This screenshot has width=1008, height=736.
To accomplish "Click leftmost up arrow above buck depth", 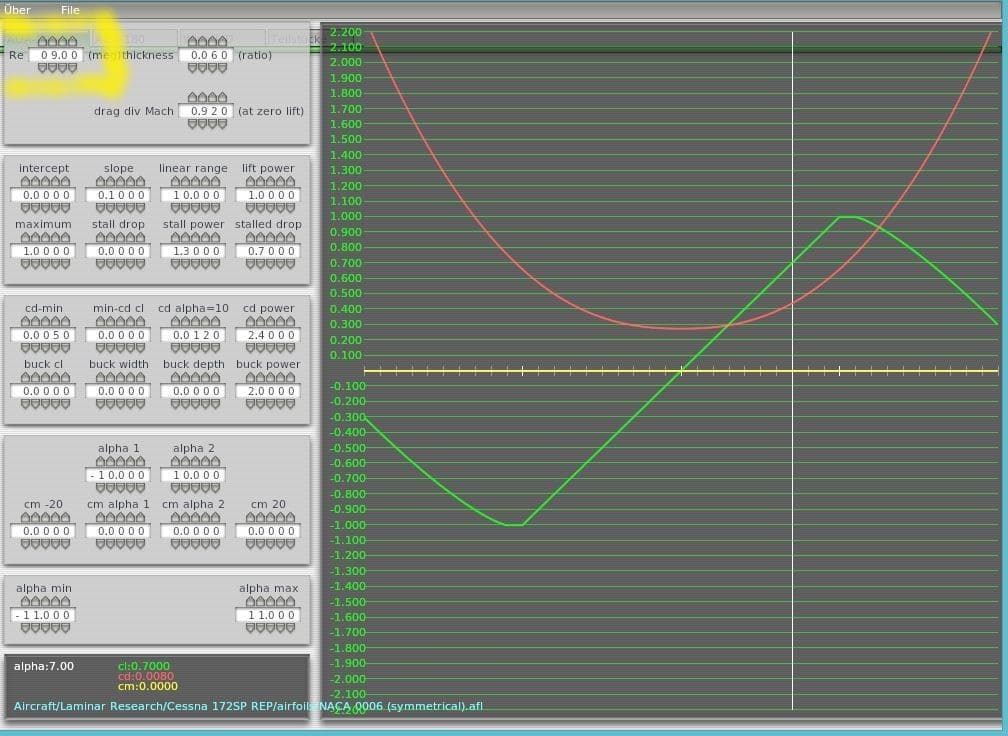I will click(x=176, y=378).
